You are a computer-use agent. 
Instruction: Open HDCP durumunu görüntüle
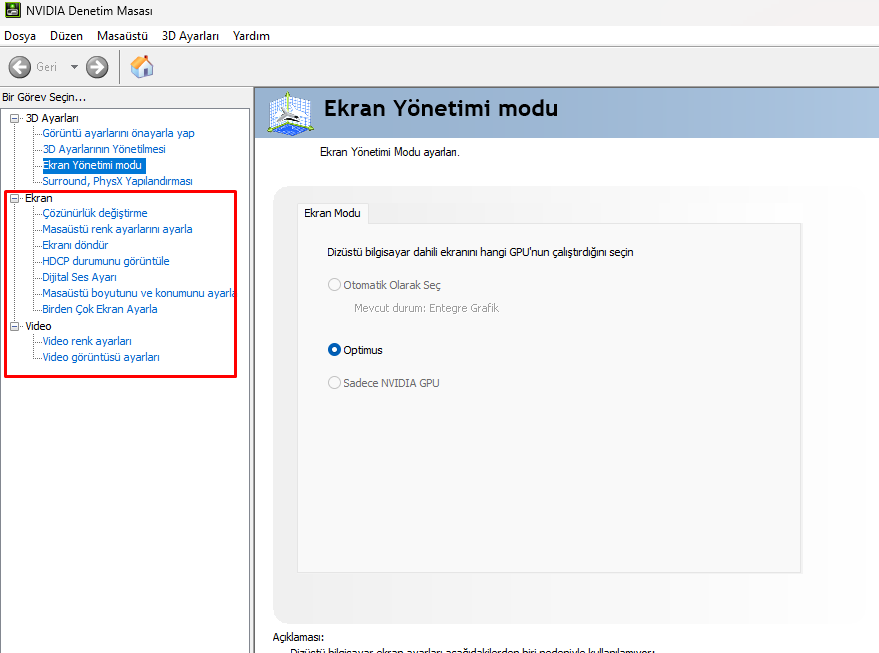105,261
